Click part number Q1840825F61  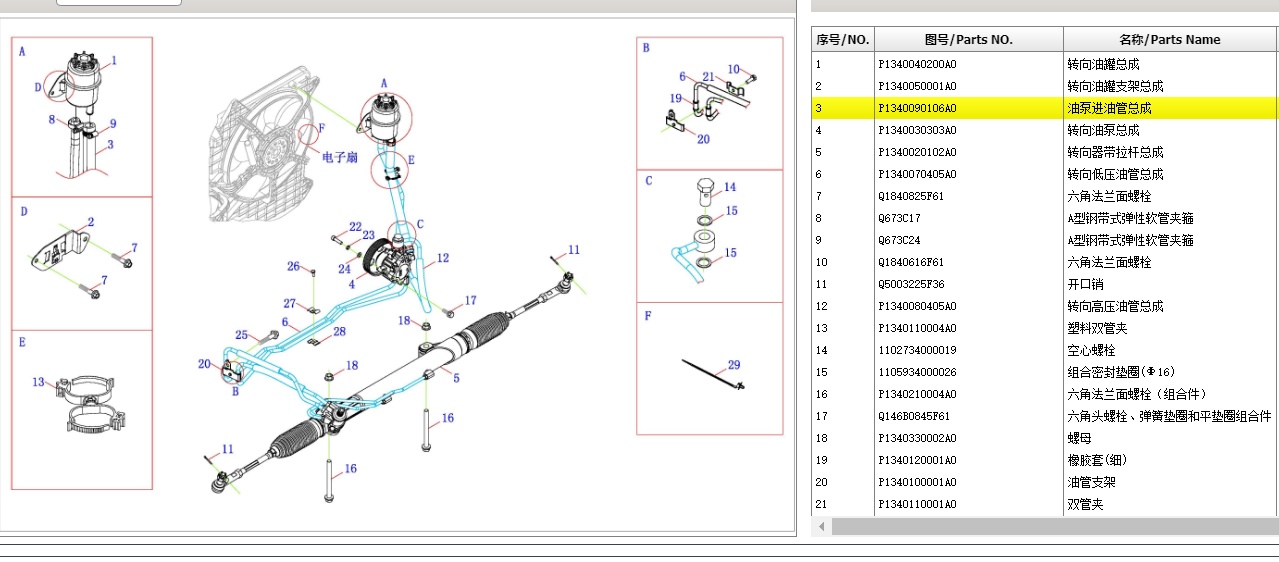(911, 196)
